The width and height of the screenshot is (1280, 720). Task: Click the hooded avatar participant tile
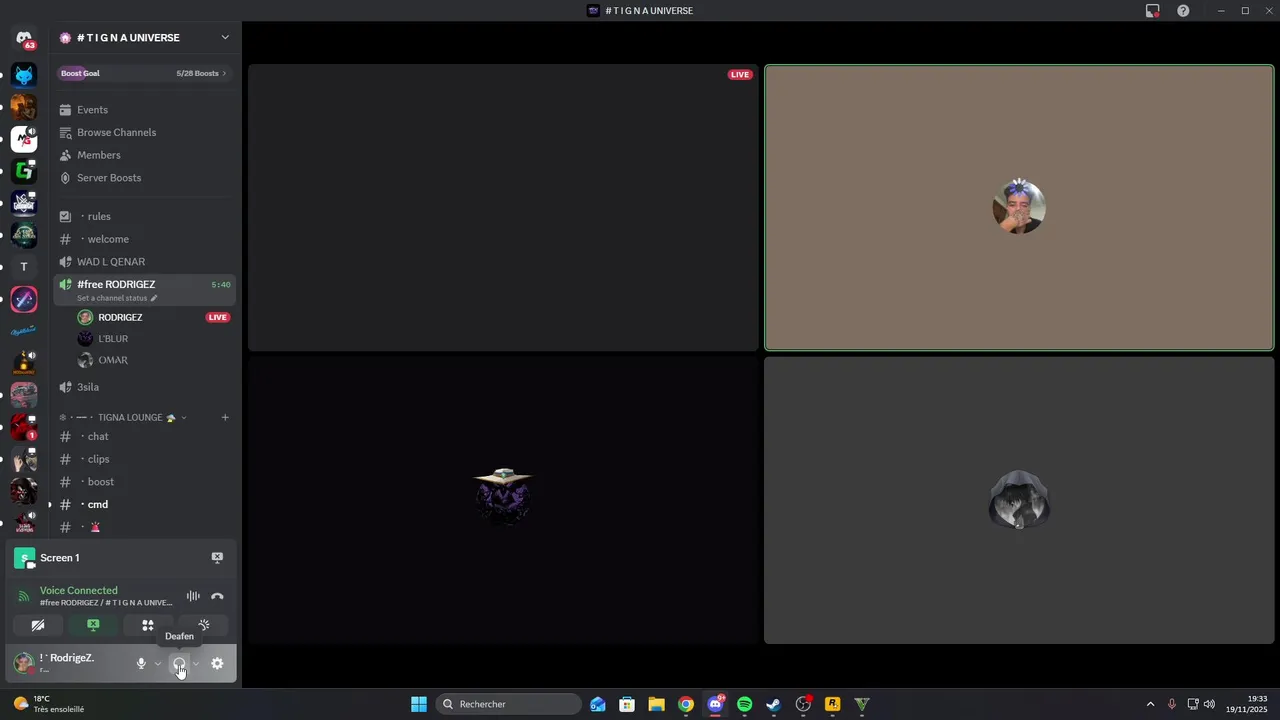pyautogui.click(x=1019, y=500)
